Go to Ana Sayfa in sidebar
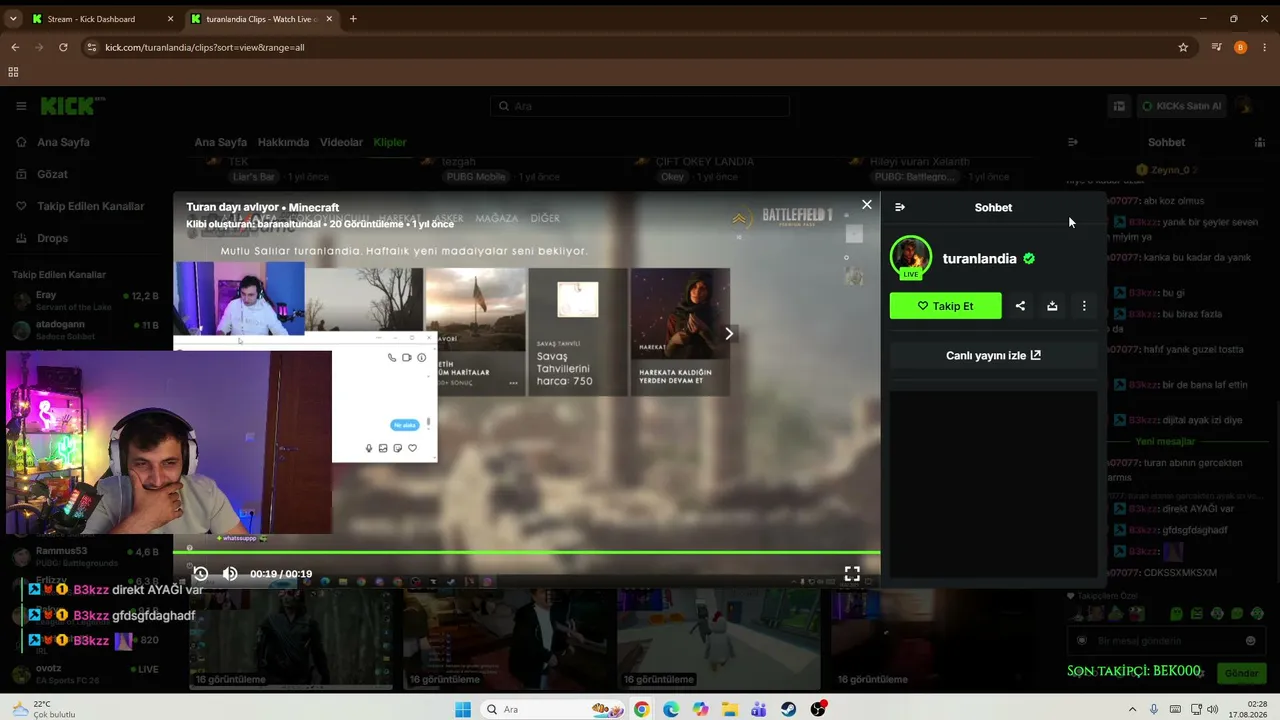The width and height of the screenshot is (1280, 720). point(63,142)
